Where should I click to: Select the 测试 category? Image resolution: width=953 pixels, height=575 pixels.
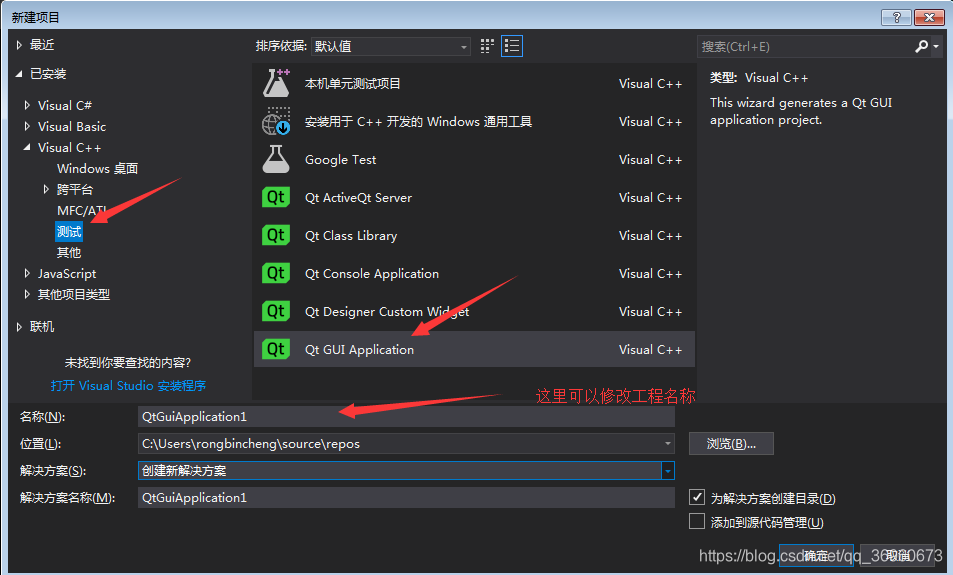pos(69,232)
